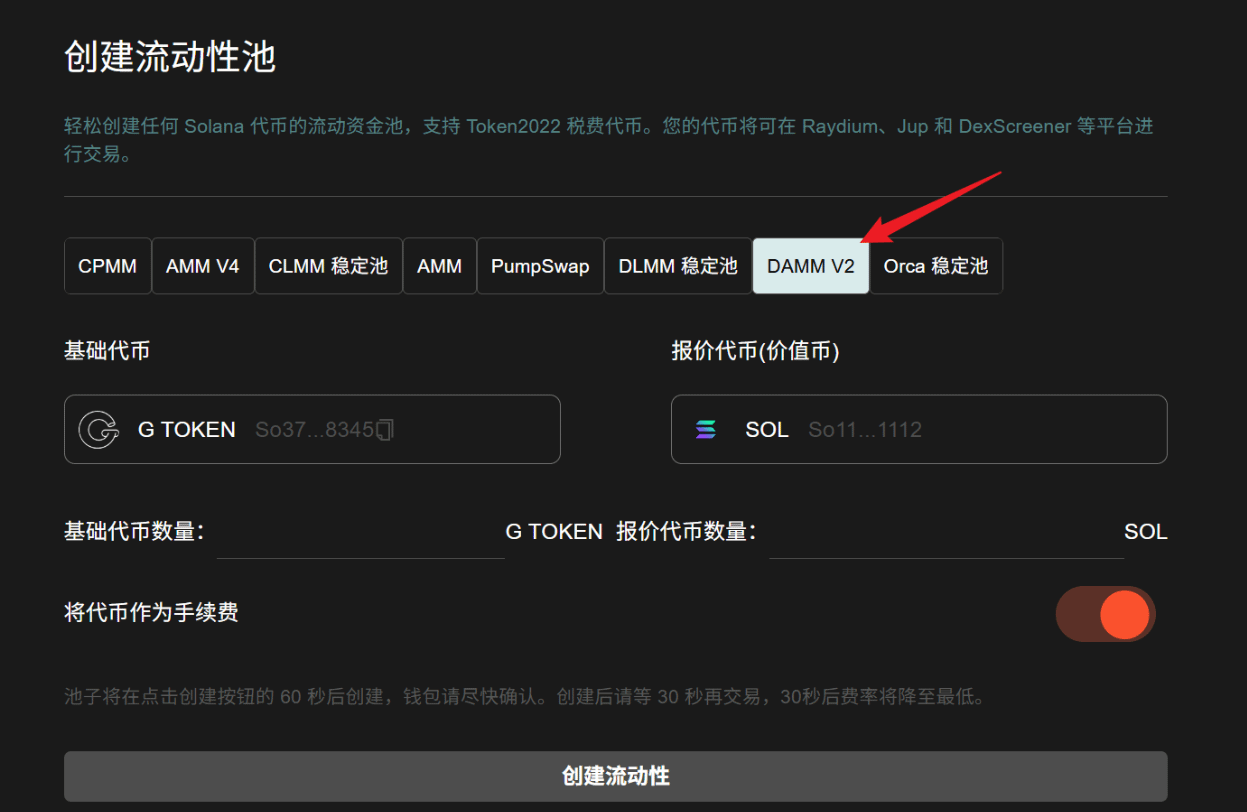This screenshot has height=812, width=1247.
Task: Open the base token G TOKEN selector
Action: (312, 429)
